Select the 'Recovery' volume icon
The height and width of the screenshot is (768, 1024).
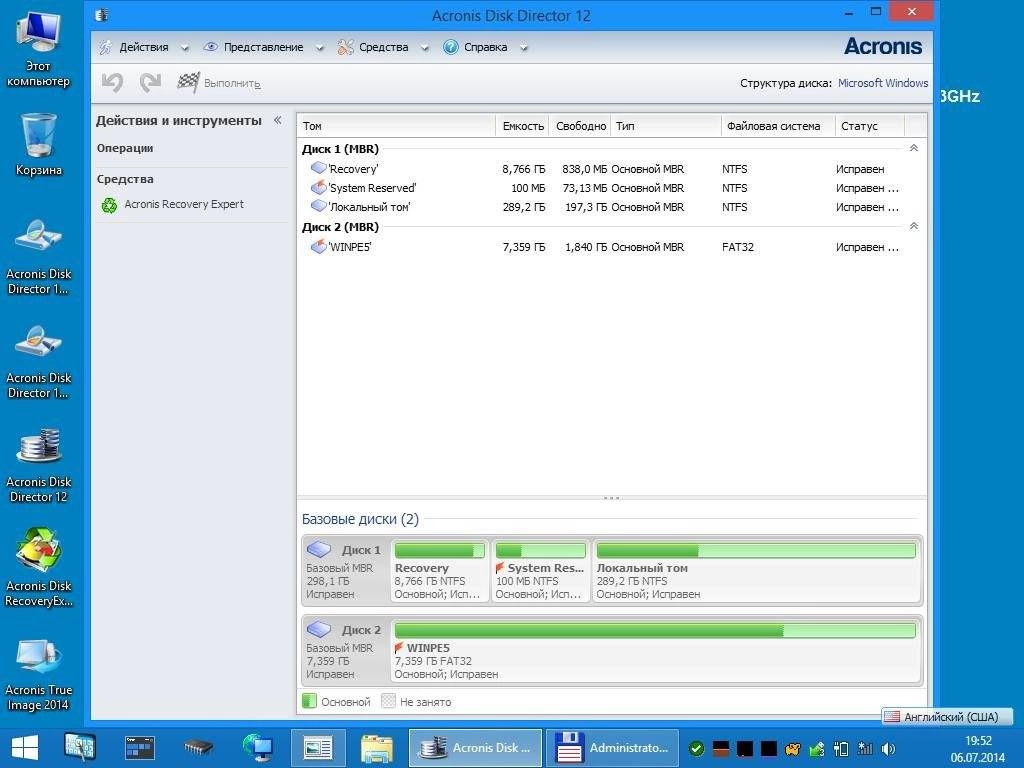coord(319,168)
